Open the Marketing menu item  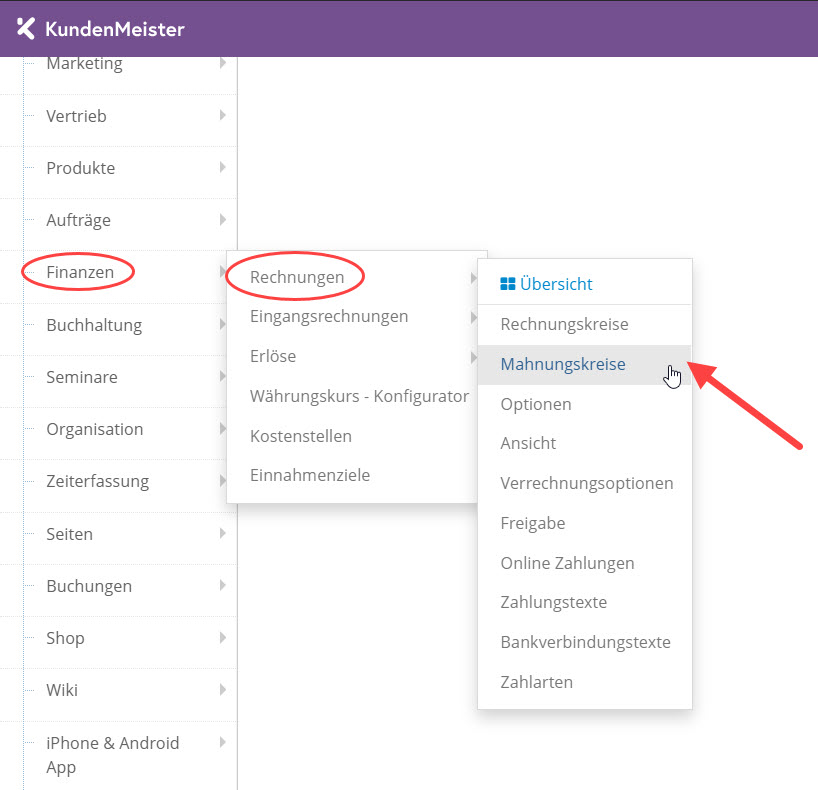point(85,64)
